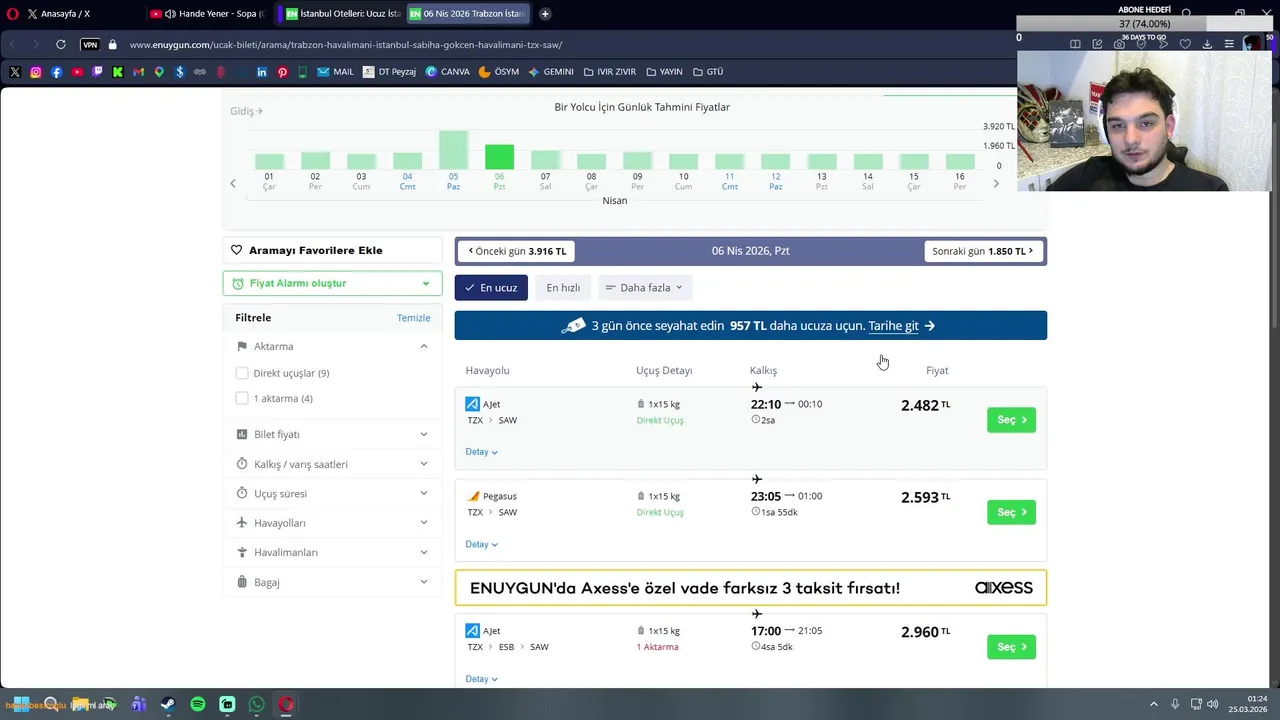Image resolution: width=1280 pixels, height=720 pixels.
Task: Open the Fiyat Alarmı oluştur dropdown
Action: click(x=332, y=283)
